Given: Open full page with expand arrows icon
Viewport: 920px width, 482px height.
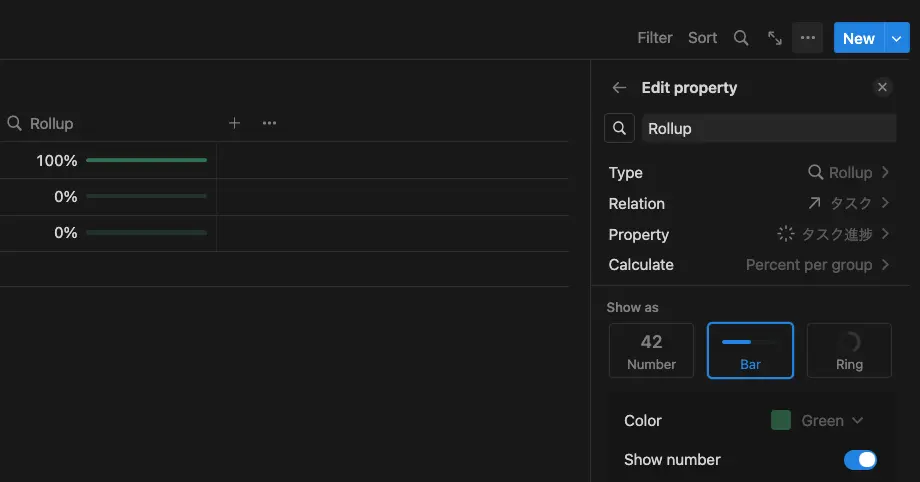Looking at the screenshot, I should pos(775,38).
